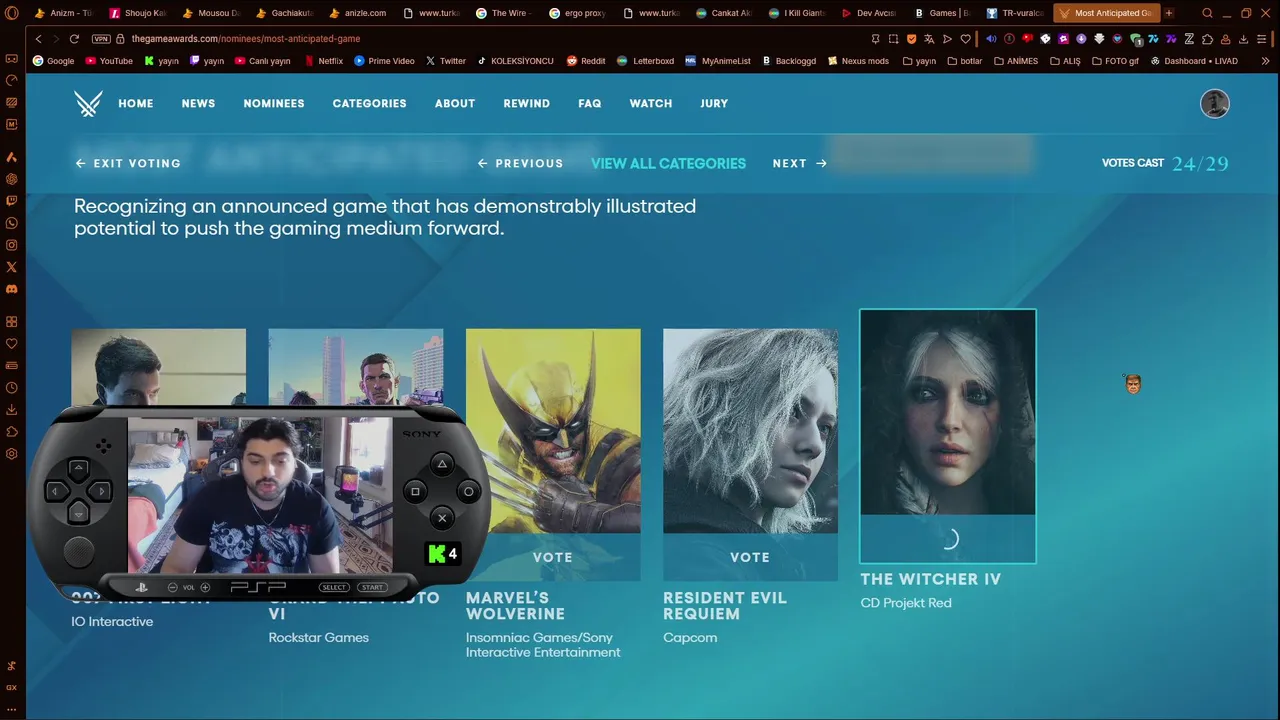Image resolution: width=1280 pixels, height=720 pixels.
Task: Open the NOMINEES menu item
Action: (x=274, y=104)
